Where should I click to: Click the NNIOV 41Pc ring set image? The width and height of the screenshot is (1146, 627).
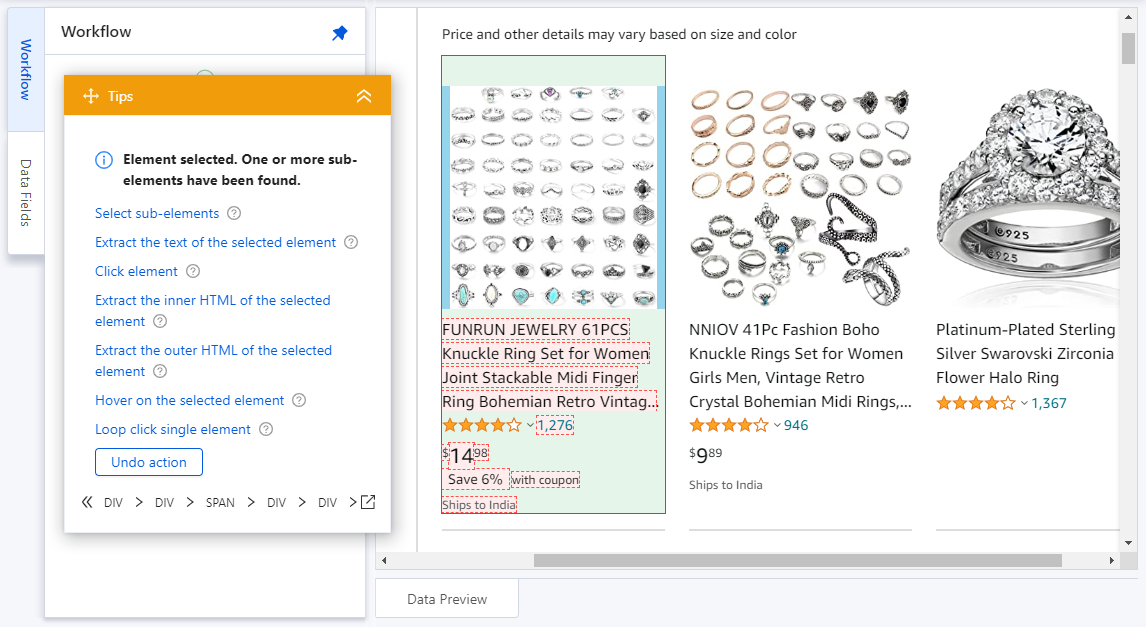point(800,197)
